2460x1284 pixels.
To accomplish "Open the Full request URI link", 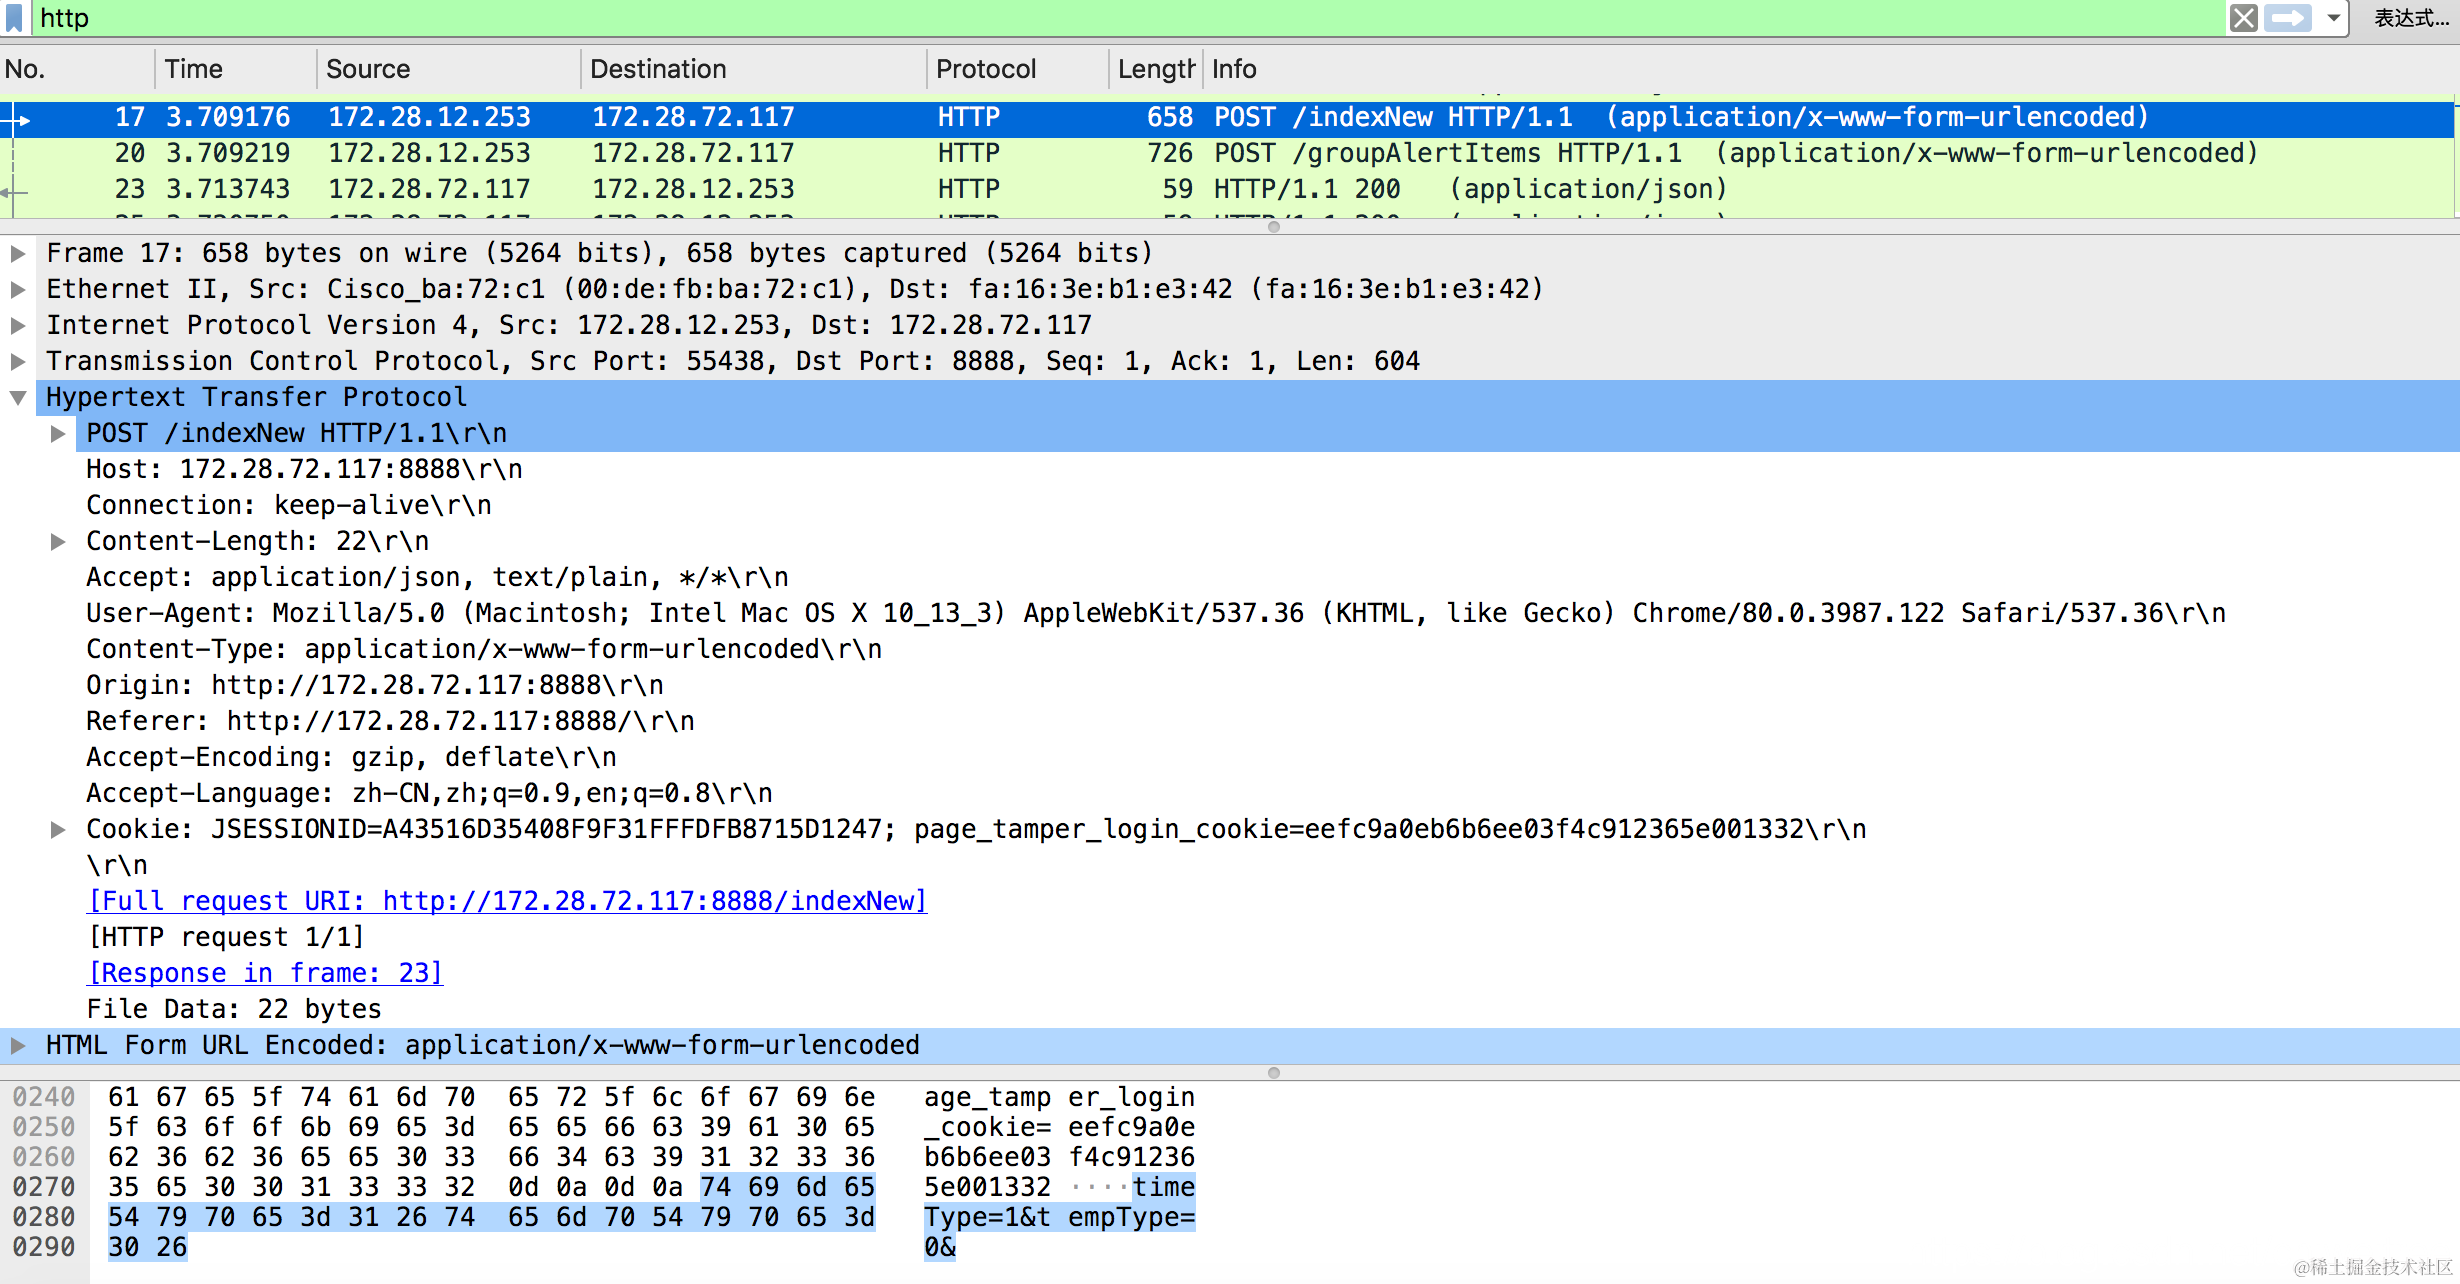I will coord(507,901).
